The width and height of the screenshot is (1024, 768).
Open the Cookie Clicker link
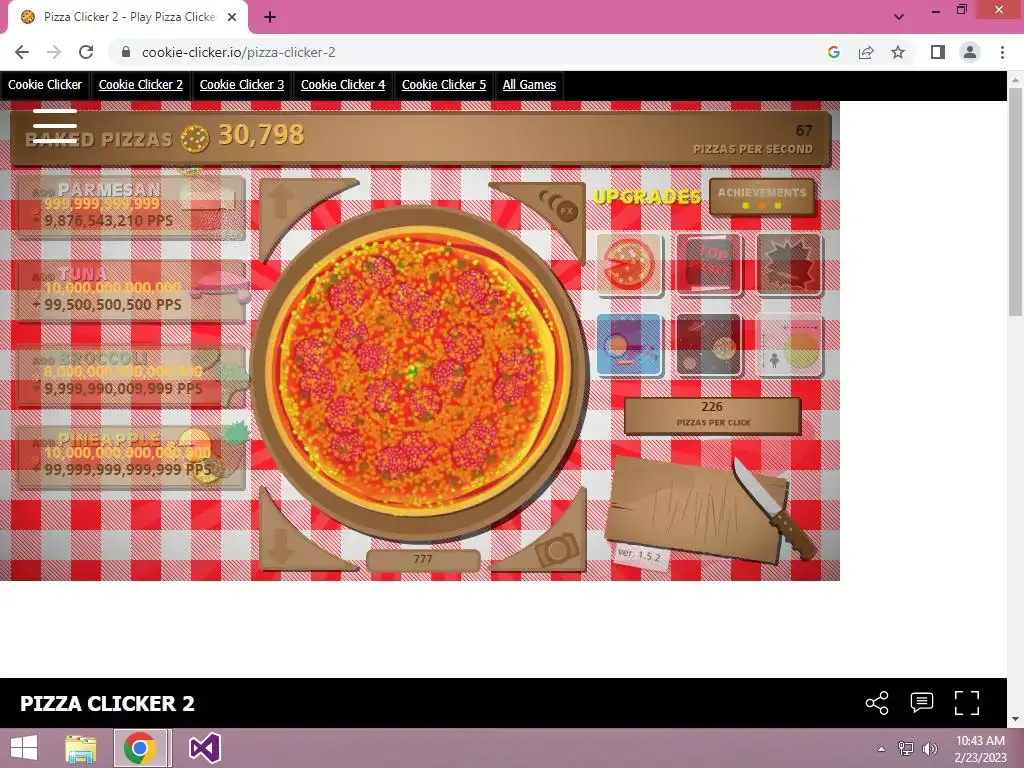(45, 85)
